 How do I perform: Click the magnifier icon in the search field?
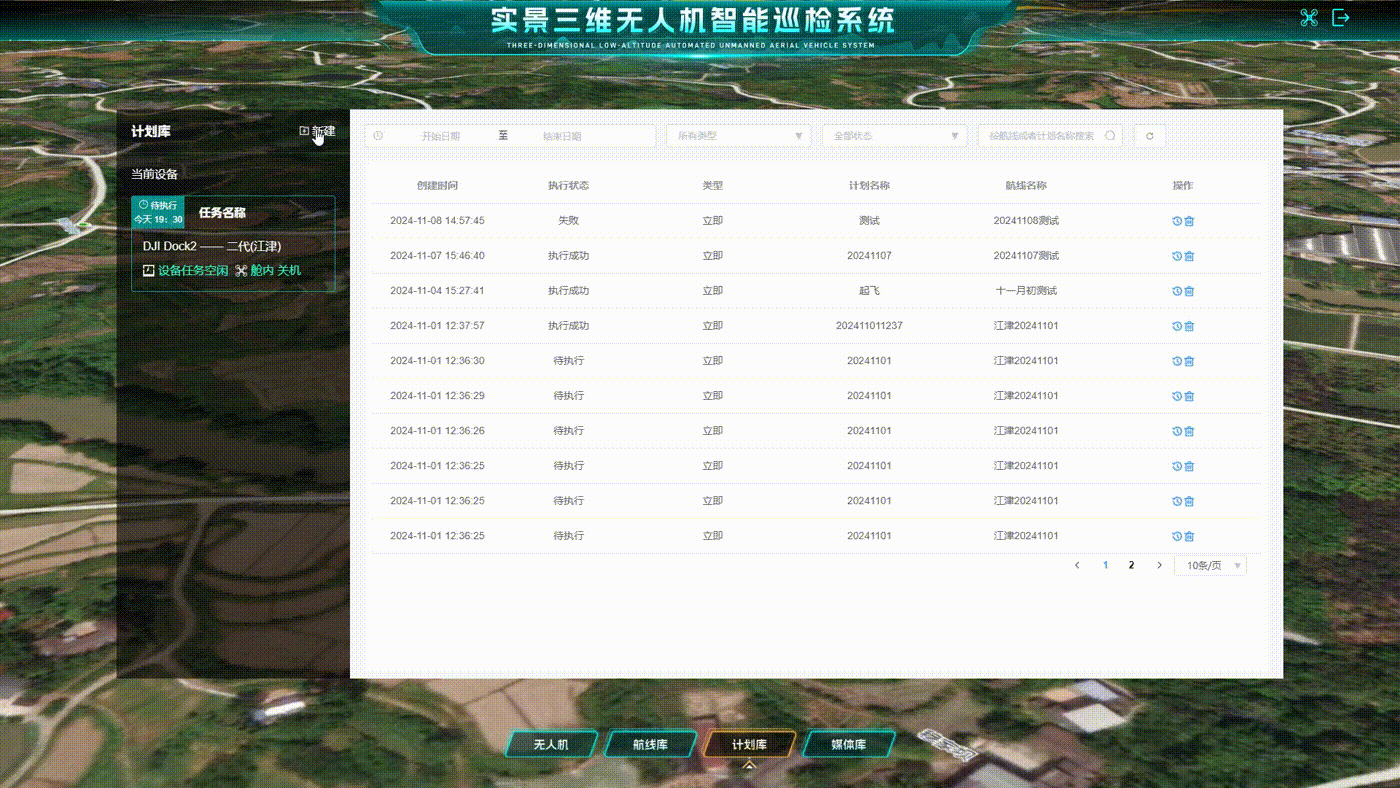tap(1110, 136)
